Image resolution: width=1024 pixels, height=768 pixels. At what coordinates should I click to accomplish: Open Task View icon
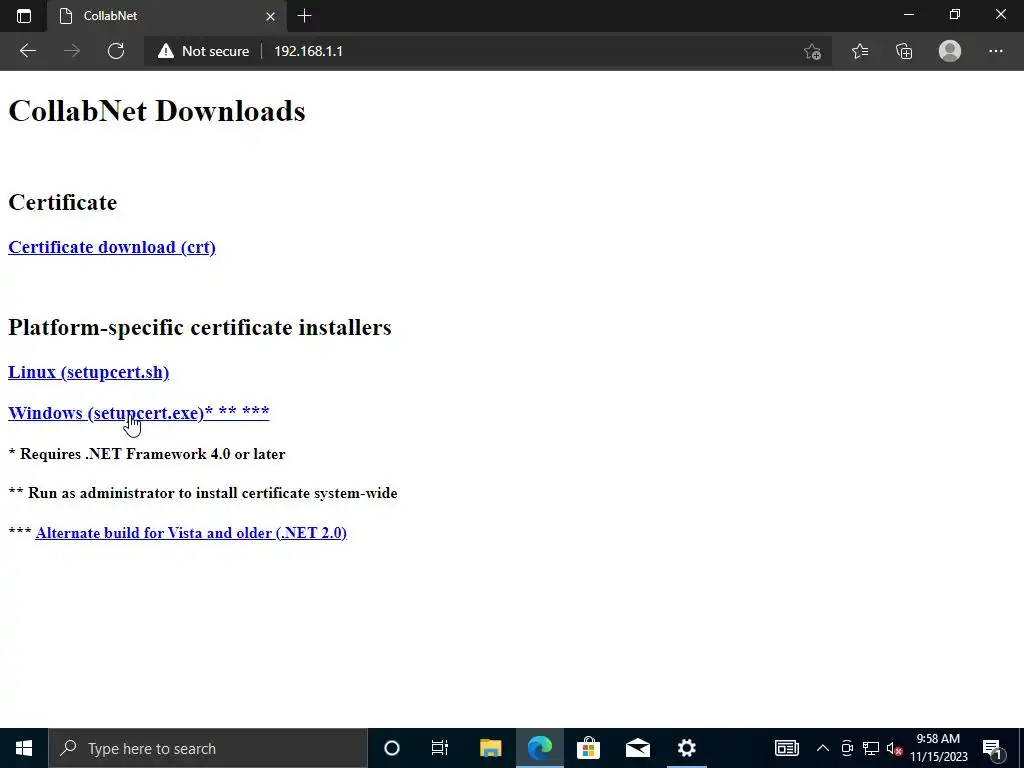tap(440, 748)
